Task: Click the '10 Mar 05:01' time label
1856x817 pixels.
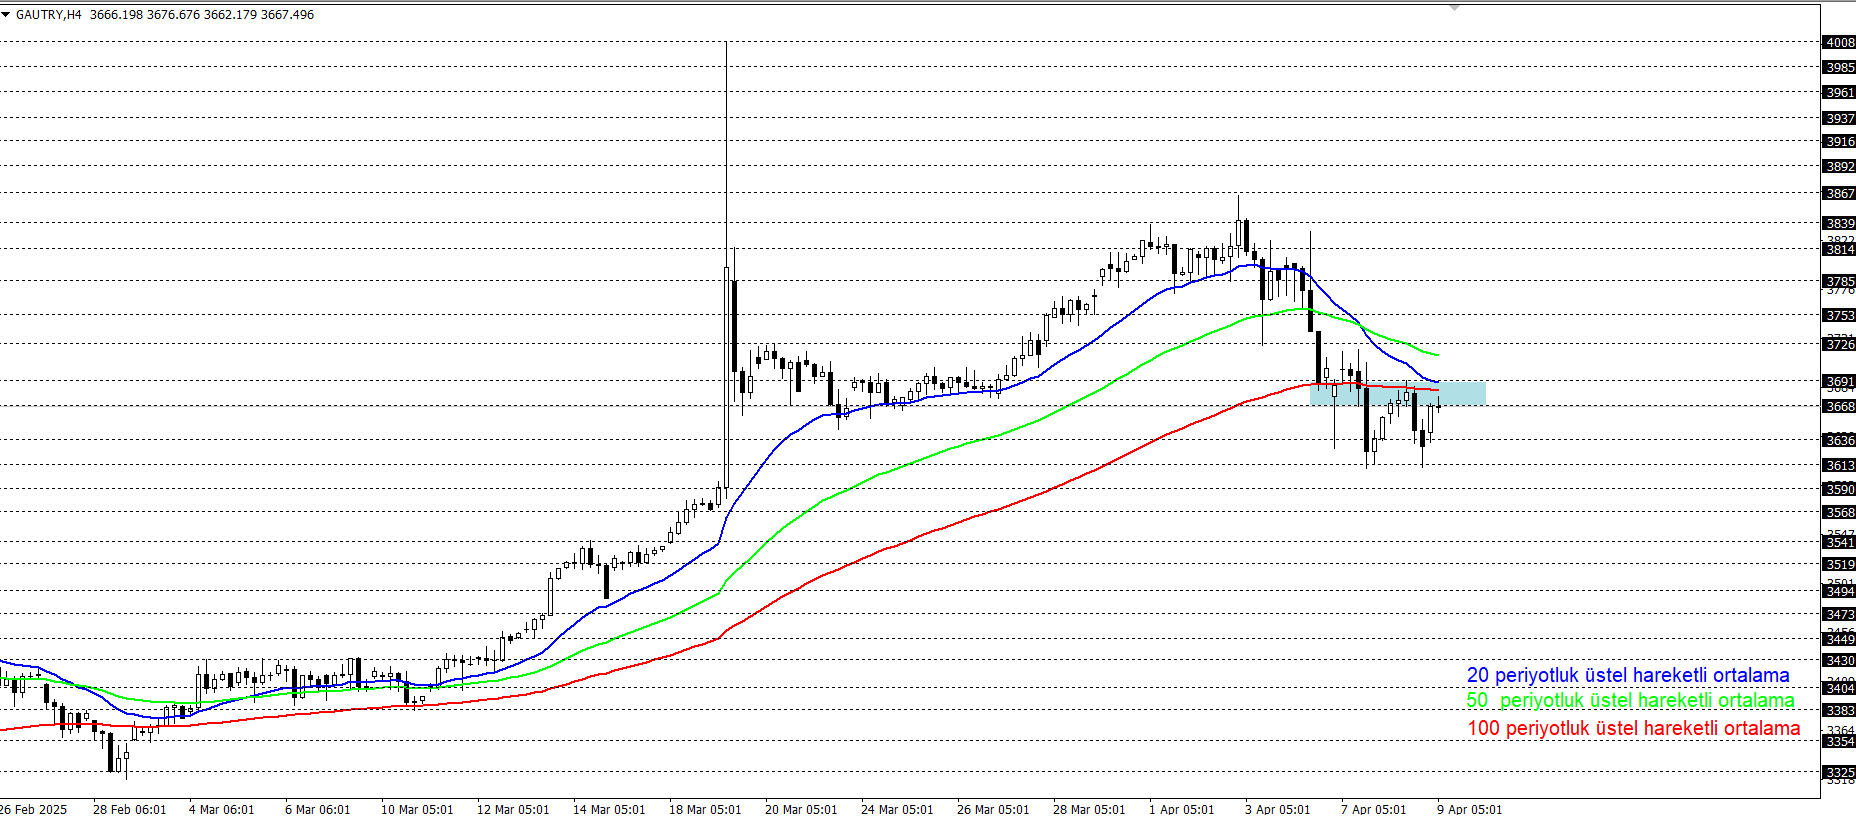Action: pos(417,809)
